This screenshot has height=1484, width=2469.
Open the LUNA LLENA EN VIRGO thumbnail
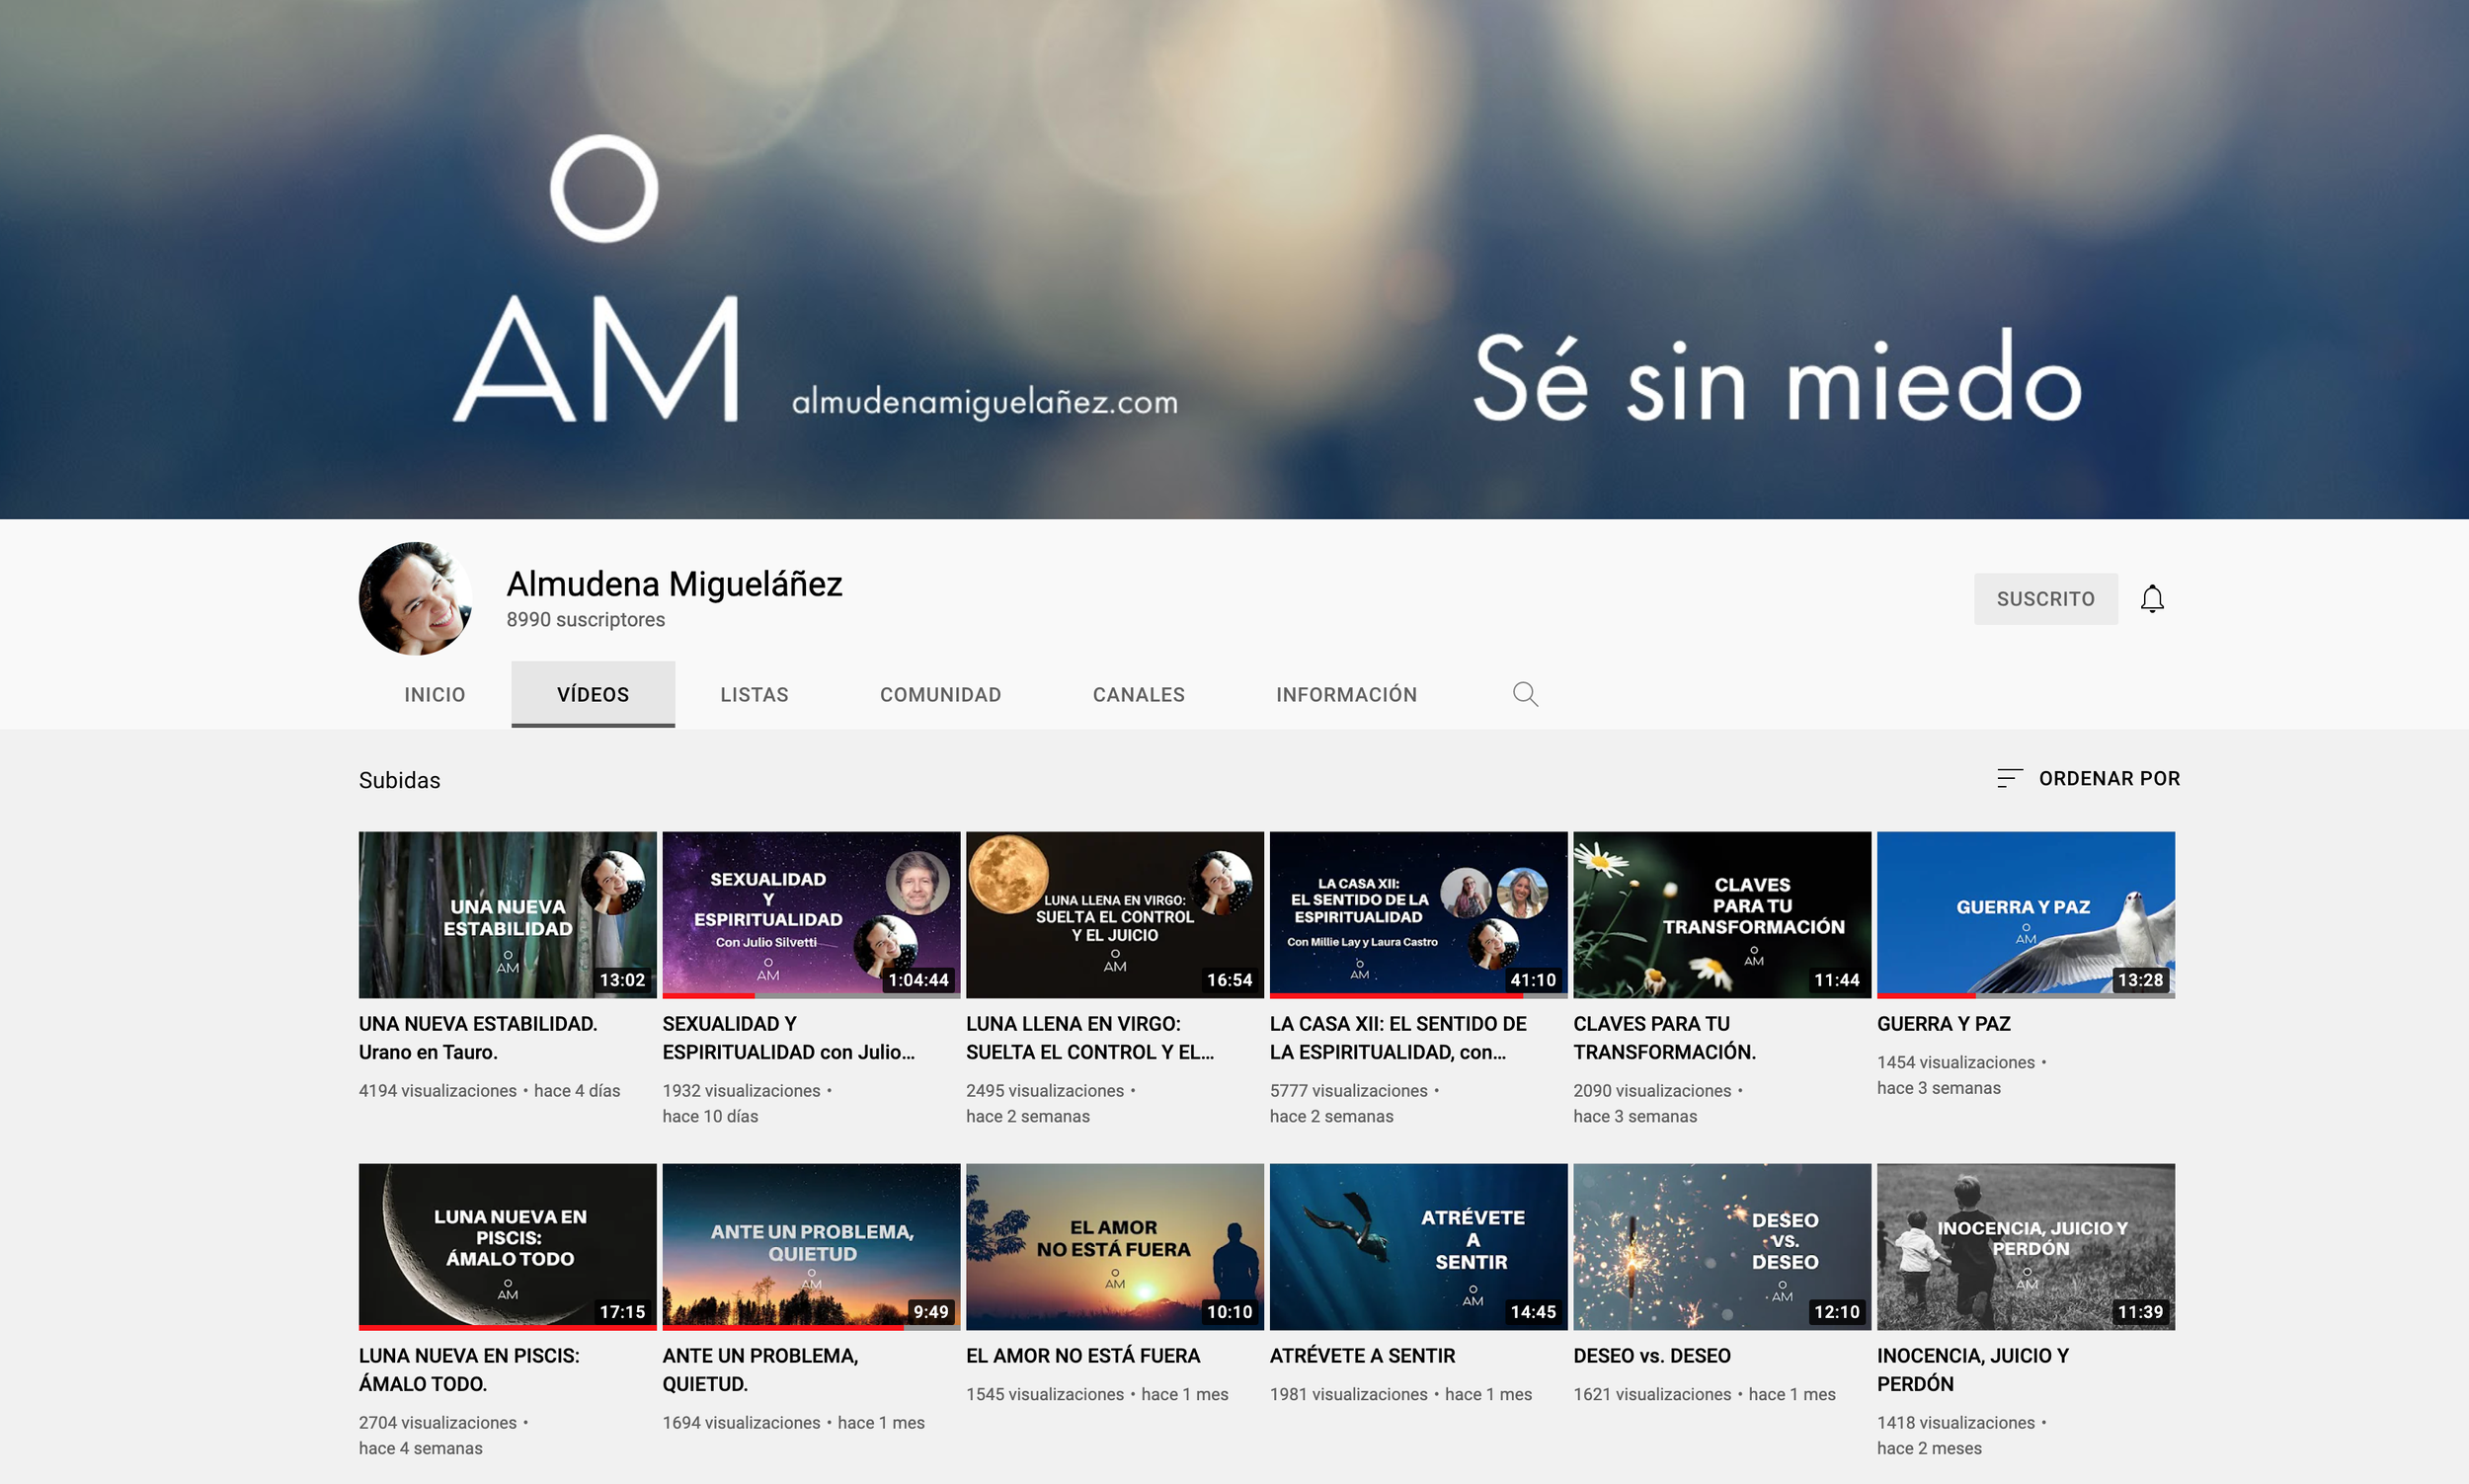(x=1115, y=915)
